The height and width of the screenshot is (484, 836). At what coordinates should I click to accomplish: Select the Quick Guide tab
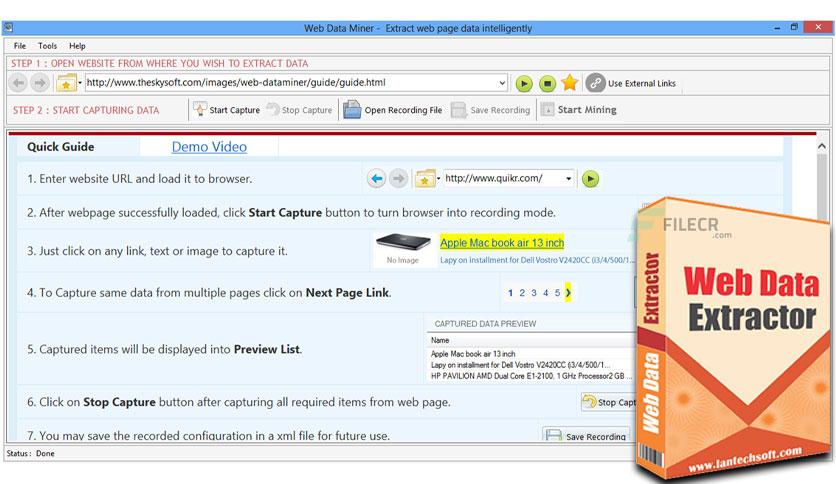coord(61,147)
